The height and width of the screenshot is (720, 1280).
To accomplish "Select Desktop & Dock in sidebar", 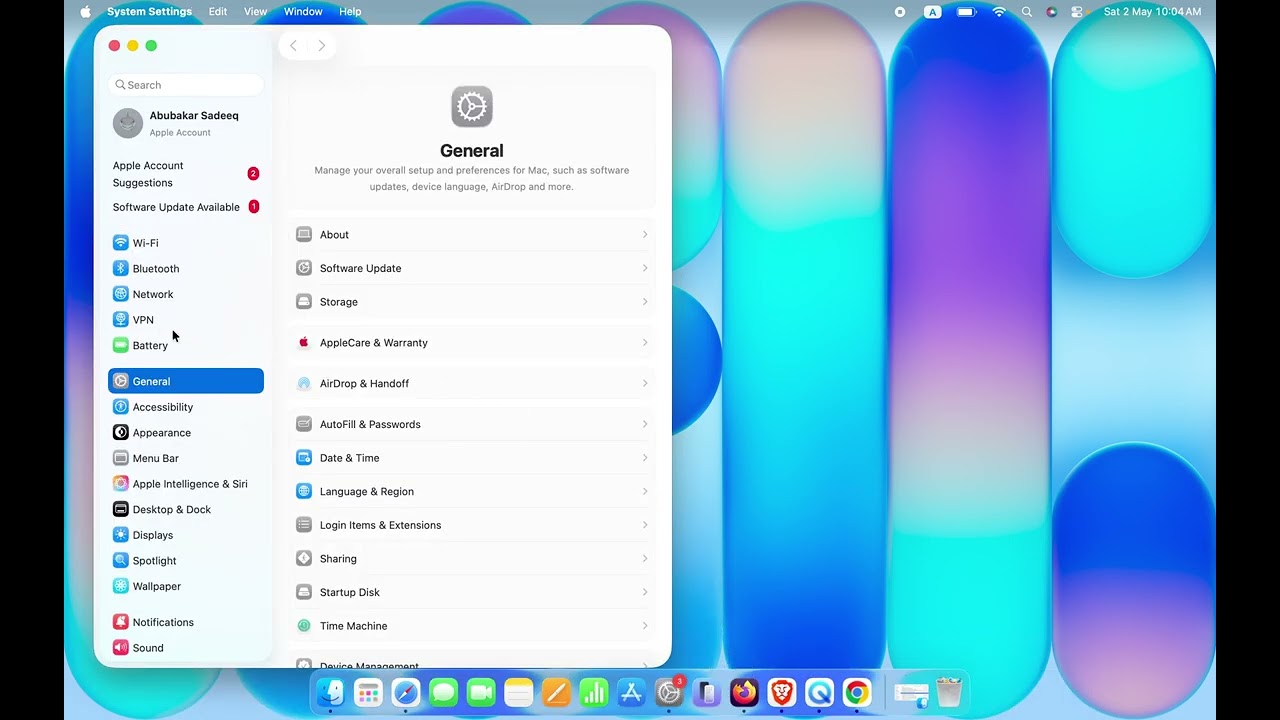I will (x=186, y=509).
